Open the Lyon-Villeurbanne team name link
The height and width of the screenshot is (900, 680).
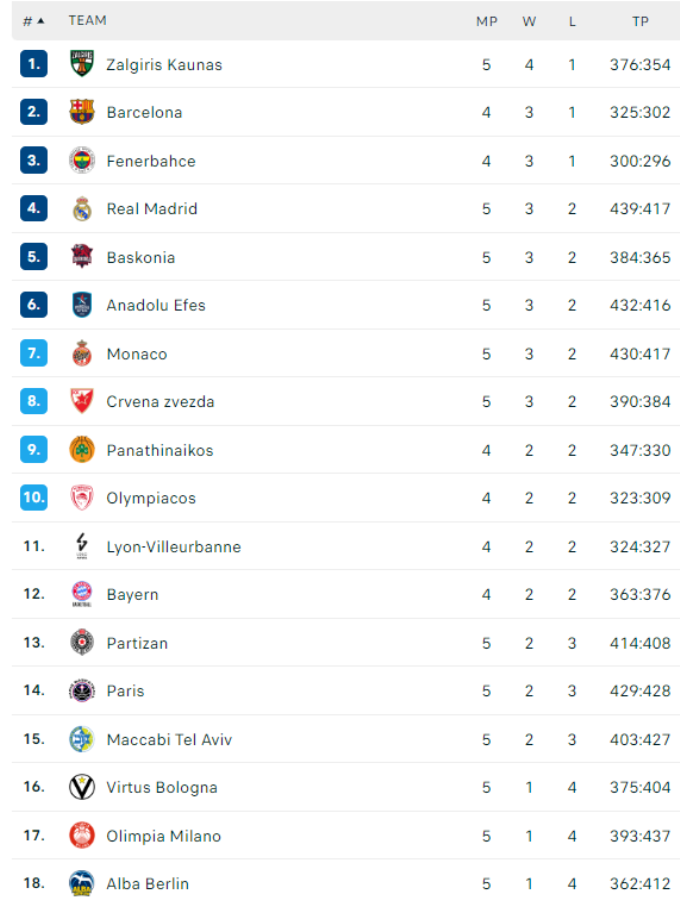click(173, 547)
